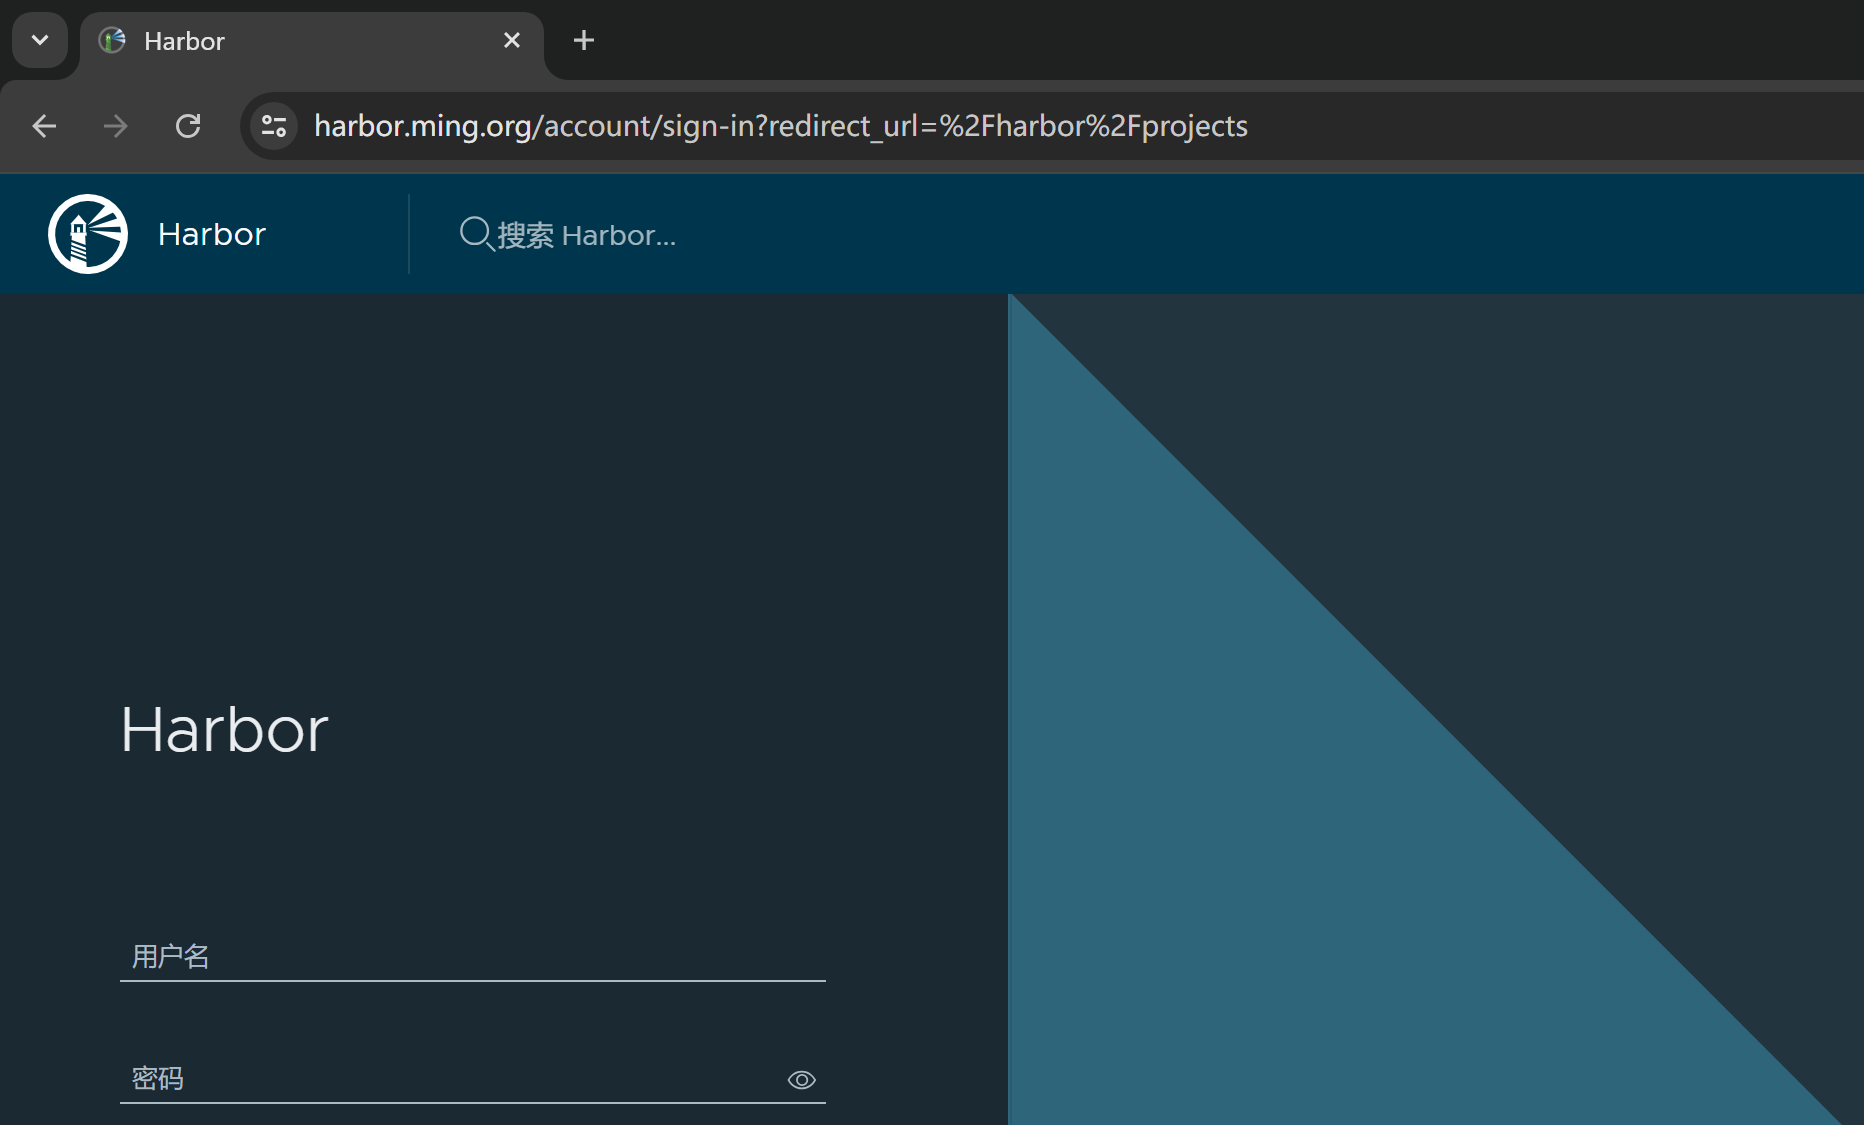The image size is (1864, 1125).
Task: Select the Harbor browser tab title
Action: (x=185, y=41)
